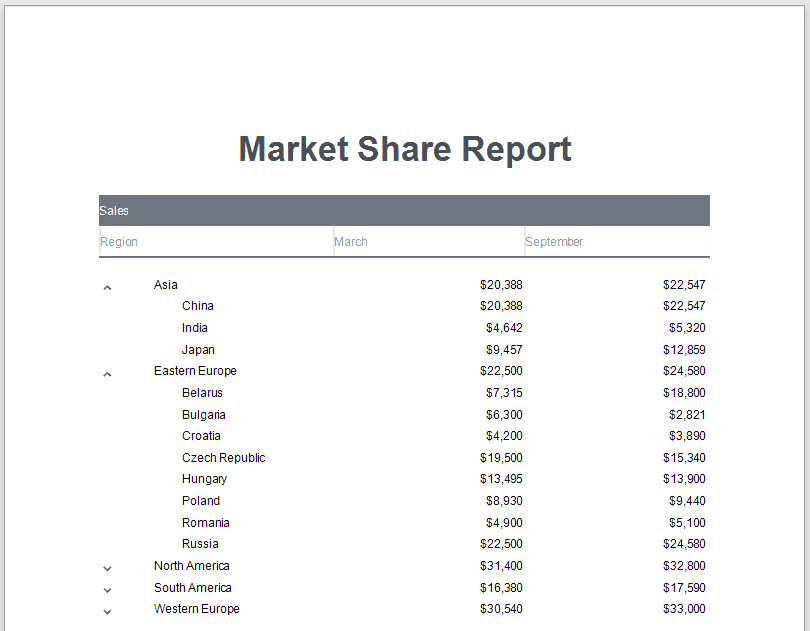Collapse the Asia region group
The width and height of the screenshot is (810, 631).
pos(108,288)
